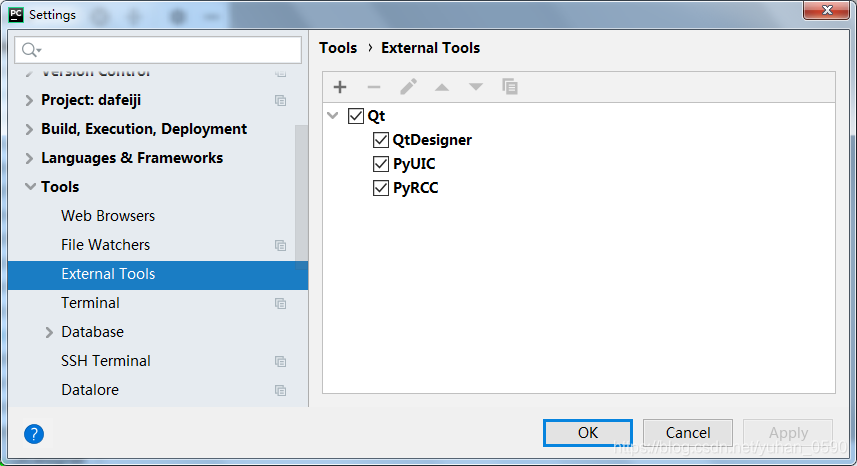This screenshot has width=857, height=466.
Task: Move tool up with the up arrow icon
Action: click(x=442, y=87)
